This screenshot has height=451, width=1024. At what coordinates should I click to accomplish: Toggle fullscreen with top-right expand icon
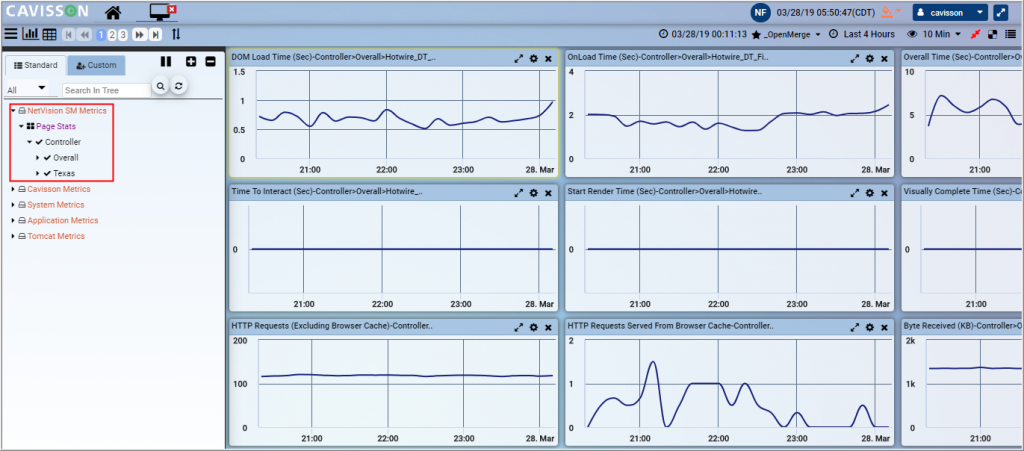(x=1000, y=12)
